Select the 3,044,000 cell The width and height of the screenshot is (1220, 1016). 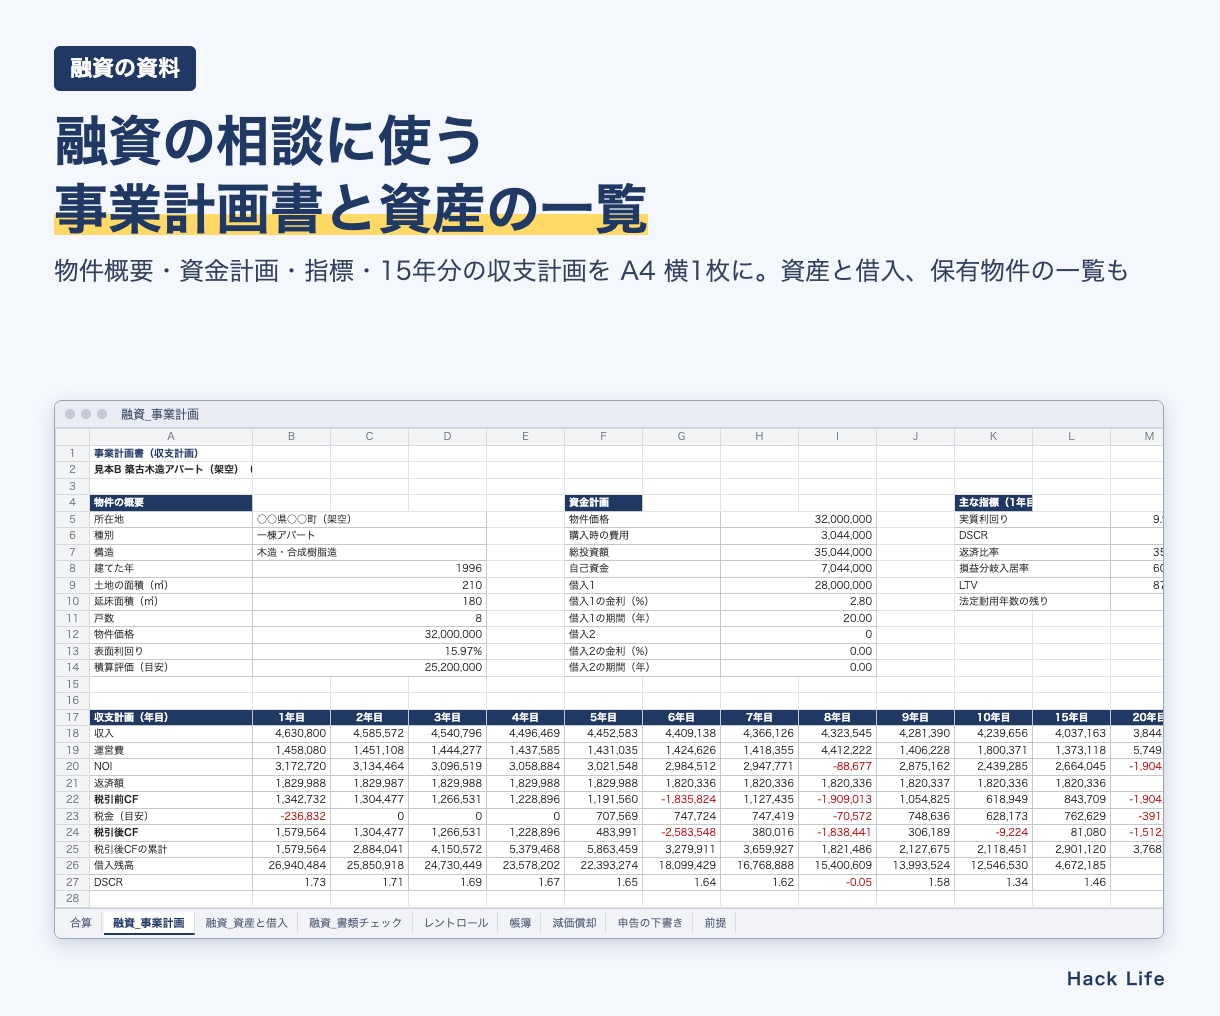[798, 535]
